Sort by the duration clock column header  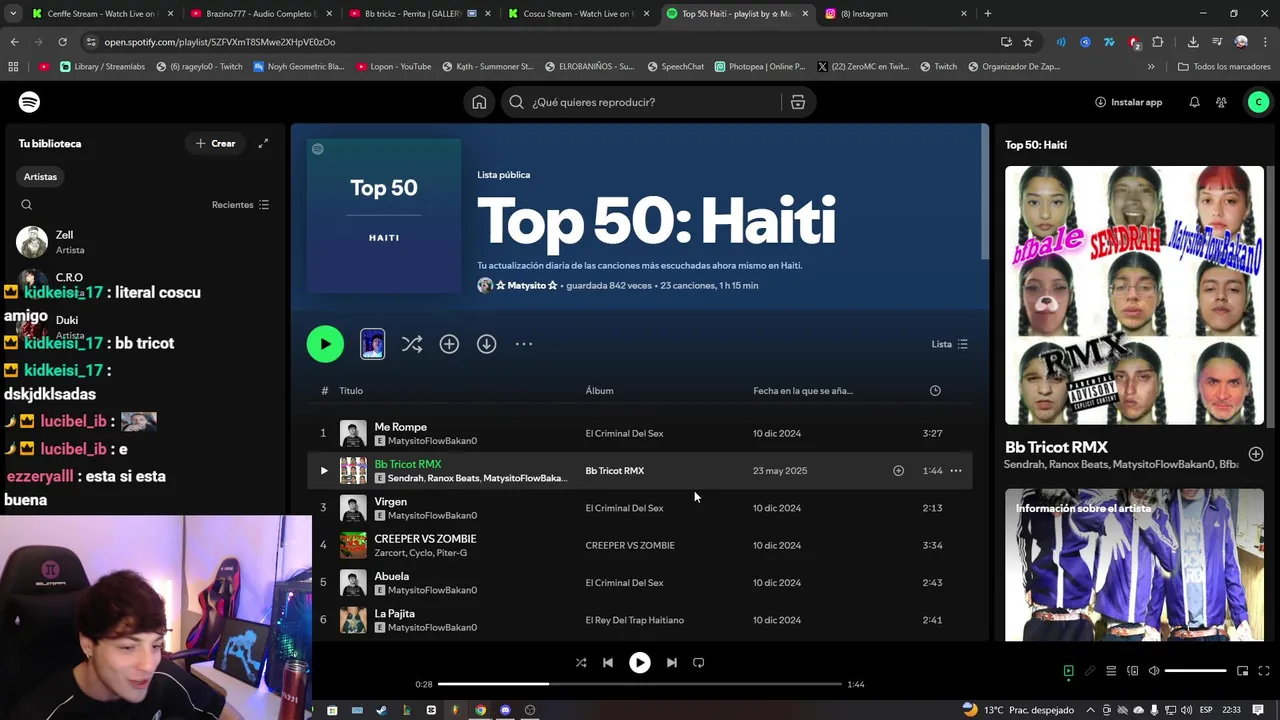(x=935, y=391)
